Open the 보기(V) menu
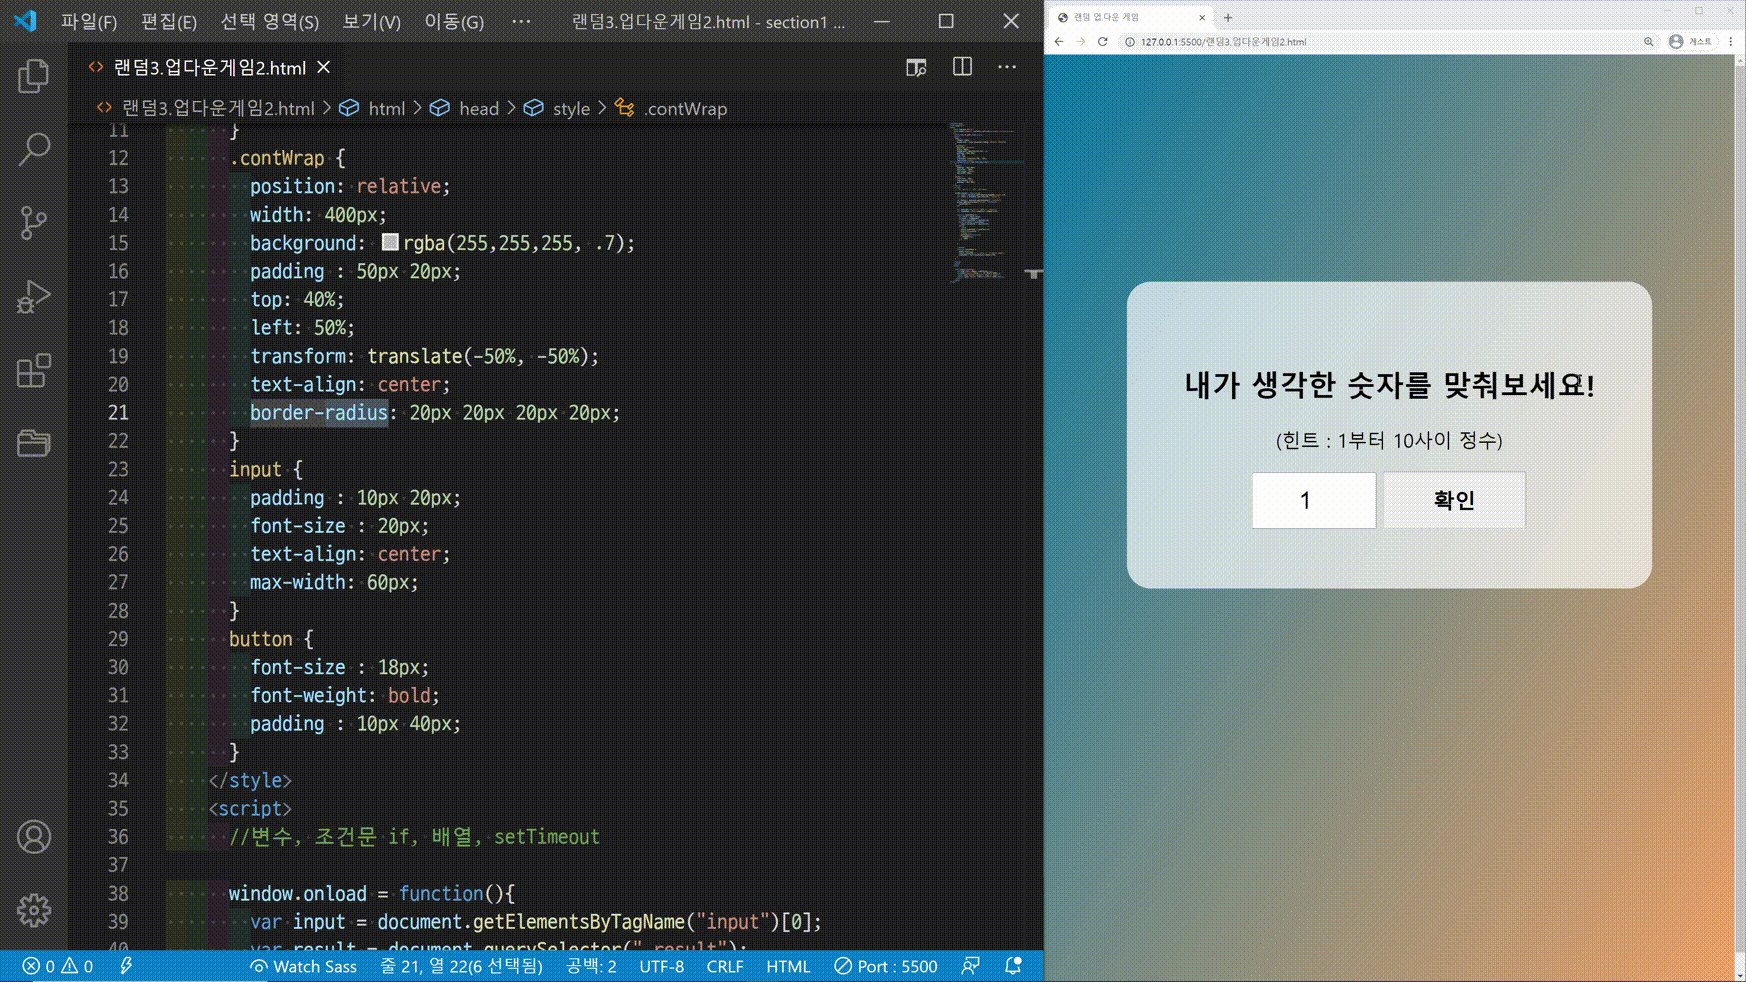 tap(372, 22)
